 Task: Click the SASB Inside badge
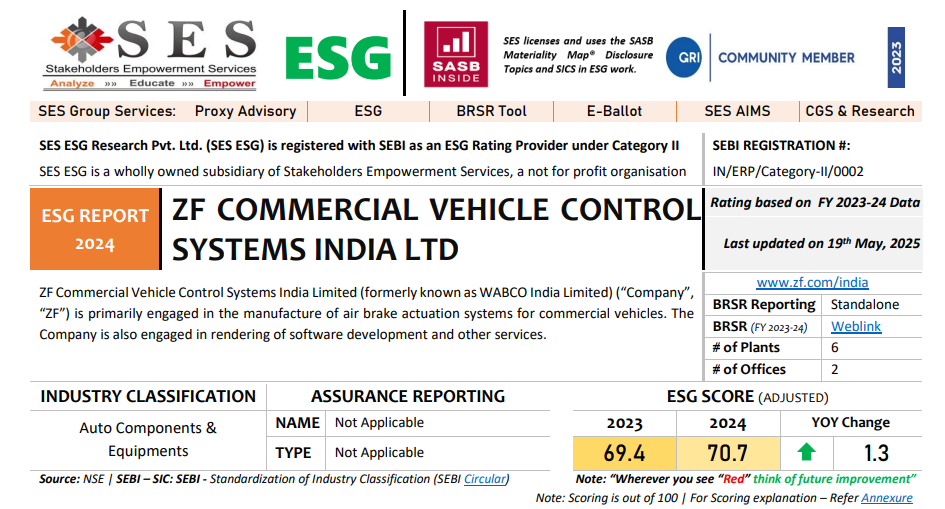pyautogui.click(x=456, y=54)
